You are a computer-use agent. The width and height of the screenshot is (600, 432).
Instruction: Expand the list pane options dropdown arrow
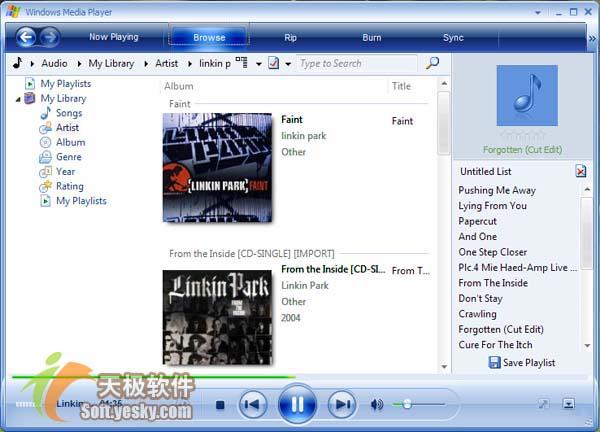pos(288,64)
